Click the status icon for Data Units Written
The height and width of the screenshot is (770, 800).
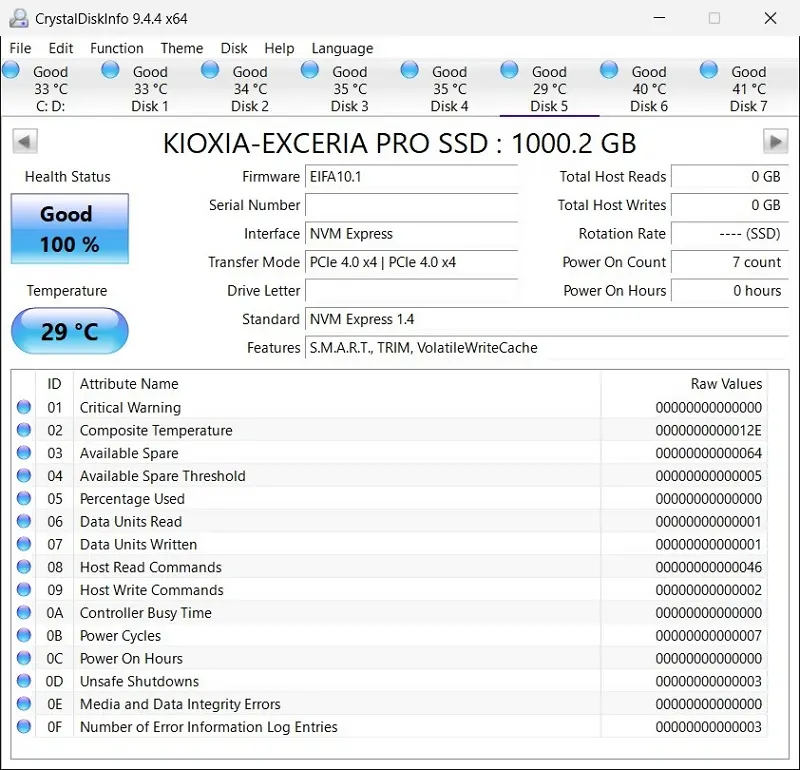[x=24, y=544]
